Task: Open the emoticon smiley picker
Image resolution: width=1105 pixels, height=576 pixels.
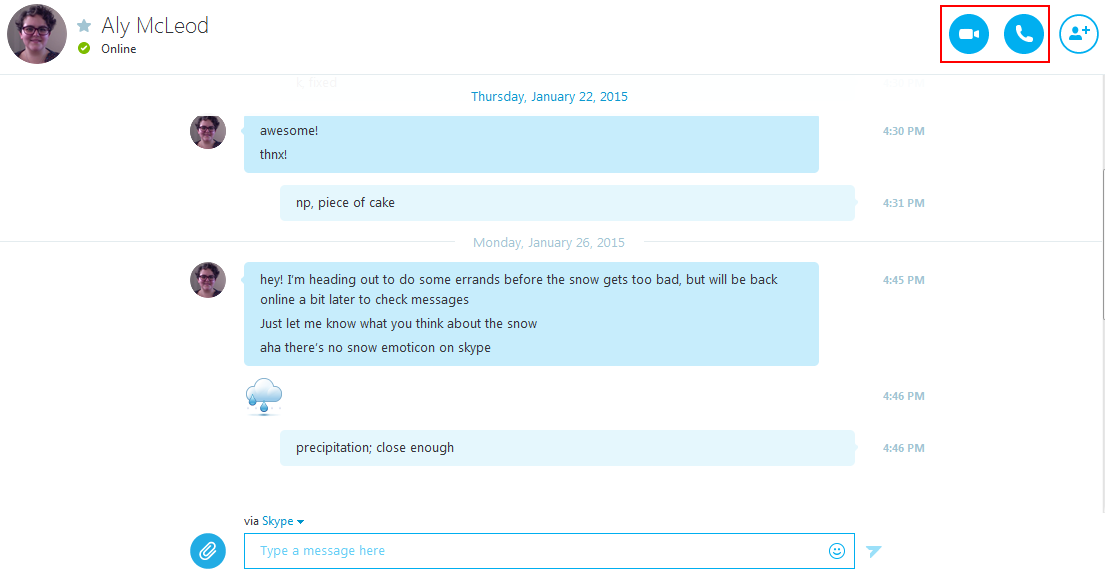Action: tap(837, 551)
